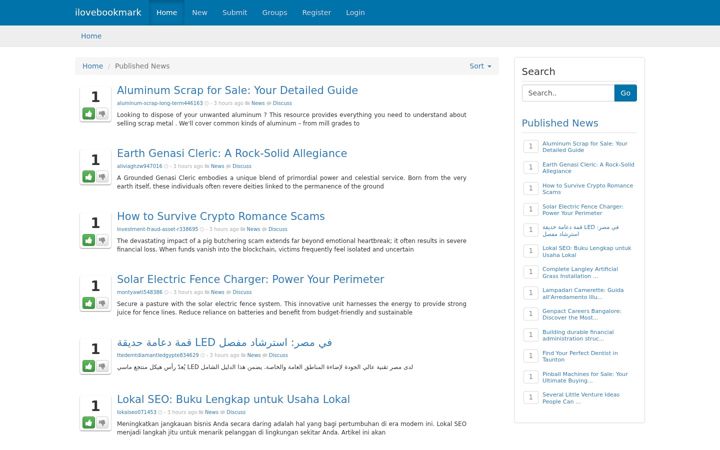Image resolution: width=720 pixels, height=450 pixels.
Task: Open sidebar link Lokal SEO: Buku Lengkap
Action: pos(587,251)
